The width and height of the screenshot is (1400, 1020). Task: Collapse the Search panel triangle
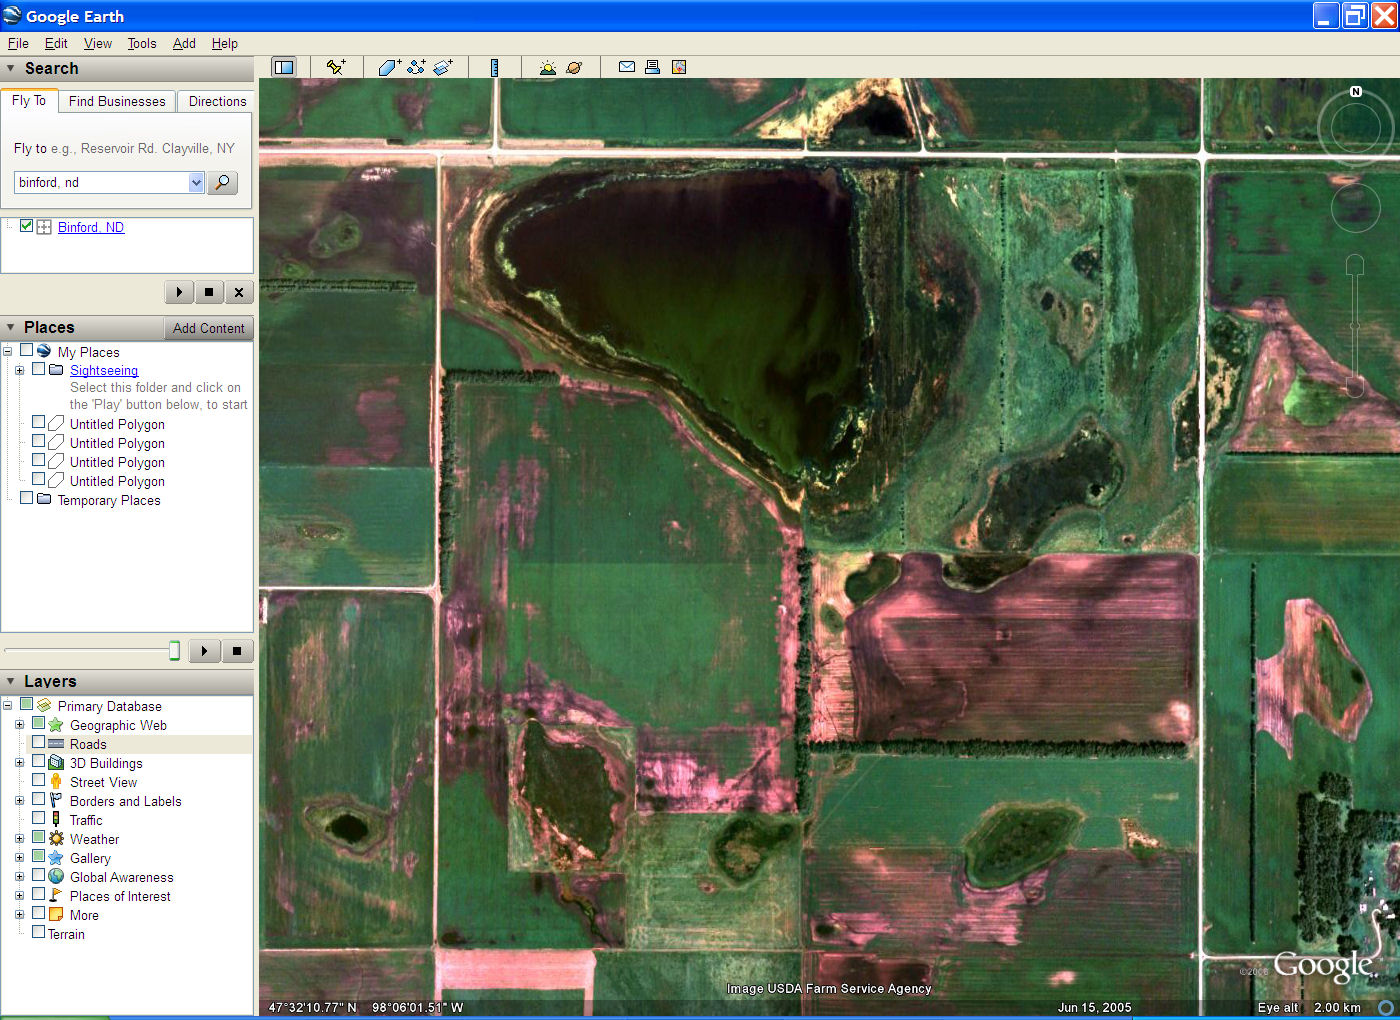(11, 69)
